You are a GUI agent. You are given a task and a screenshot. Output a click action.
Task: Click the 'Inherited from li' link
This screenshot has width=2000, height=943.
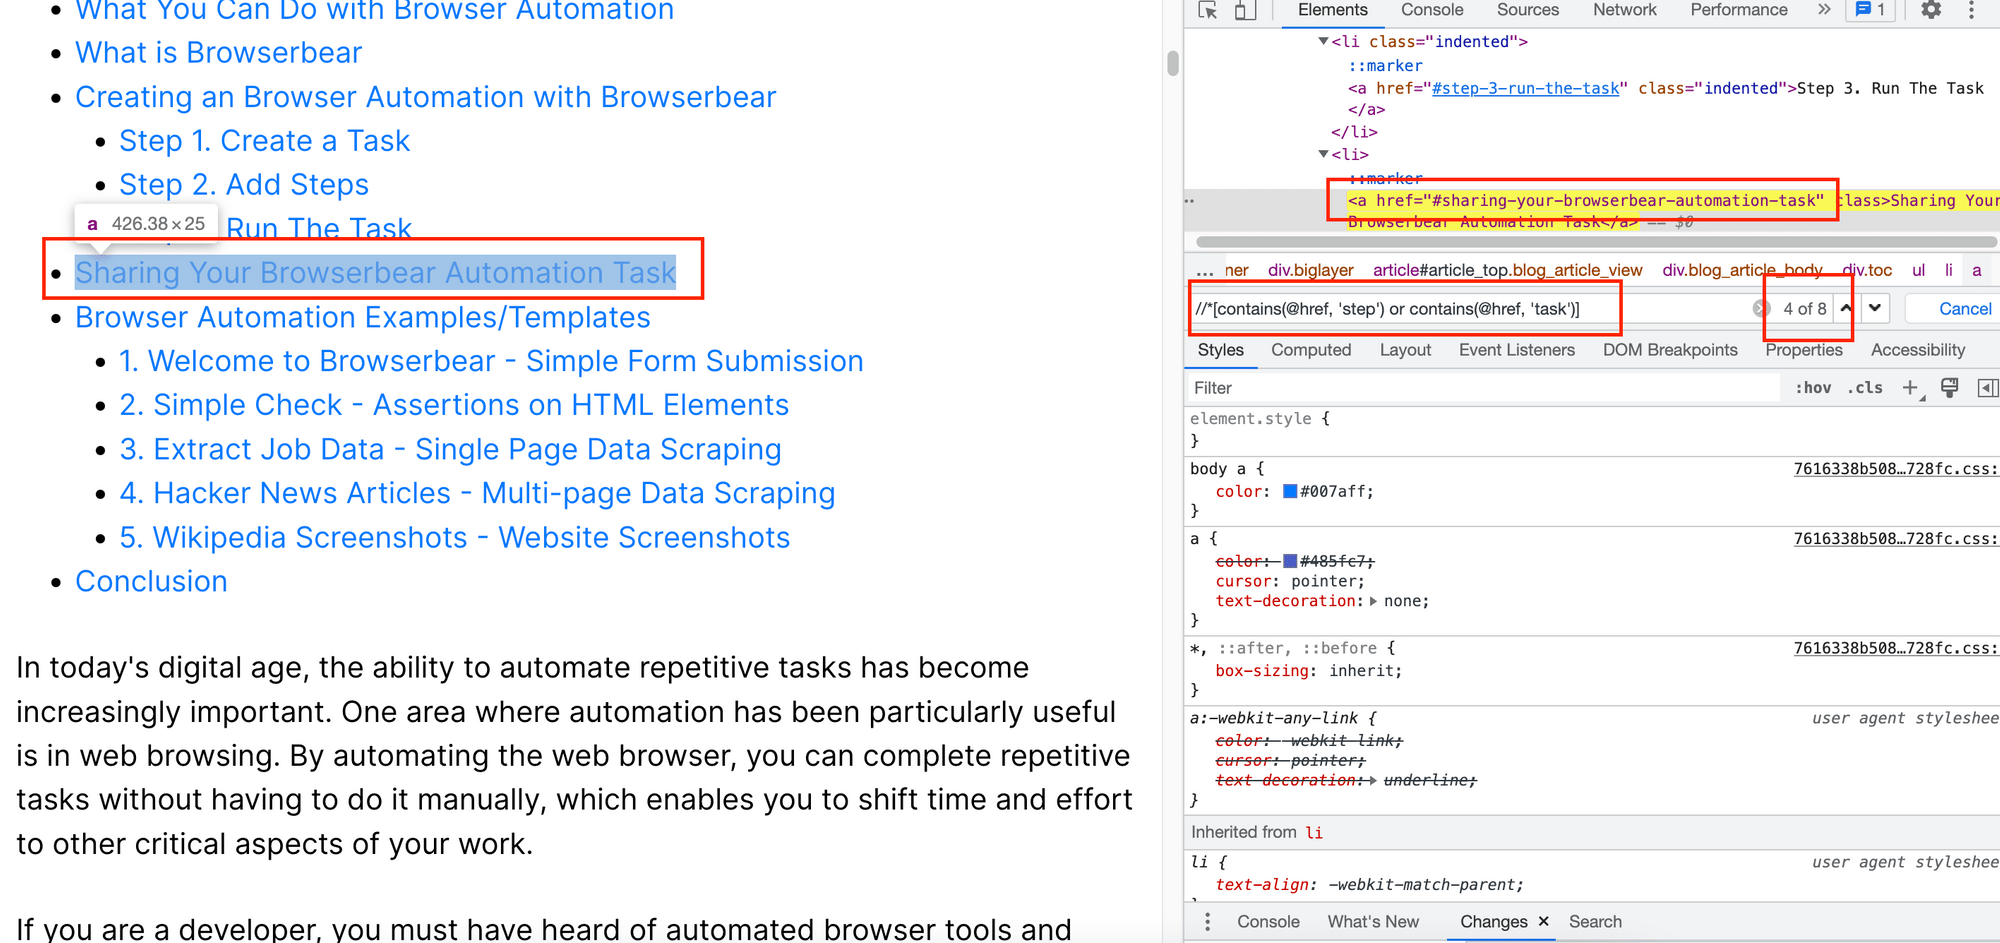(1314, 832)
